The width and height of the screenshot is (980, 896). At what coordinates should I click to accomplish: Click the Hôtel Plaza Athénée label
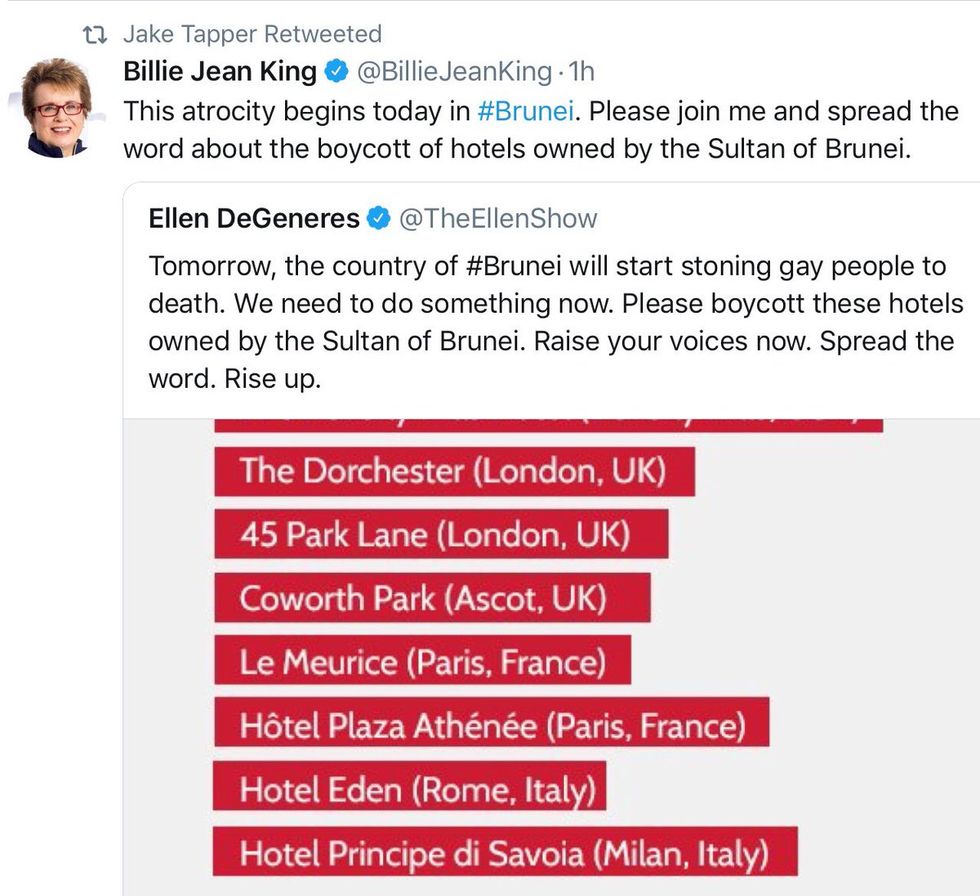pyautogui.click(x=491, y=722)
